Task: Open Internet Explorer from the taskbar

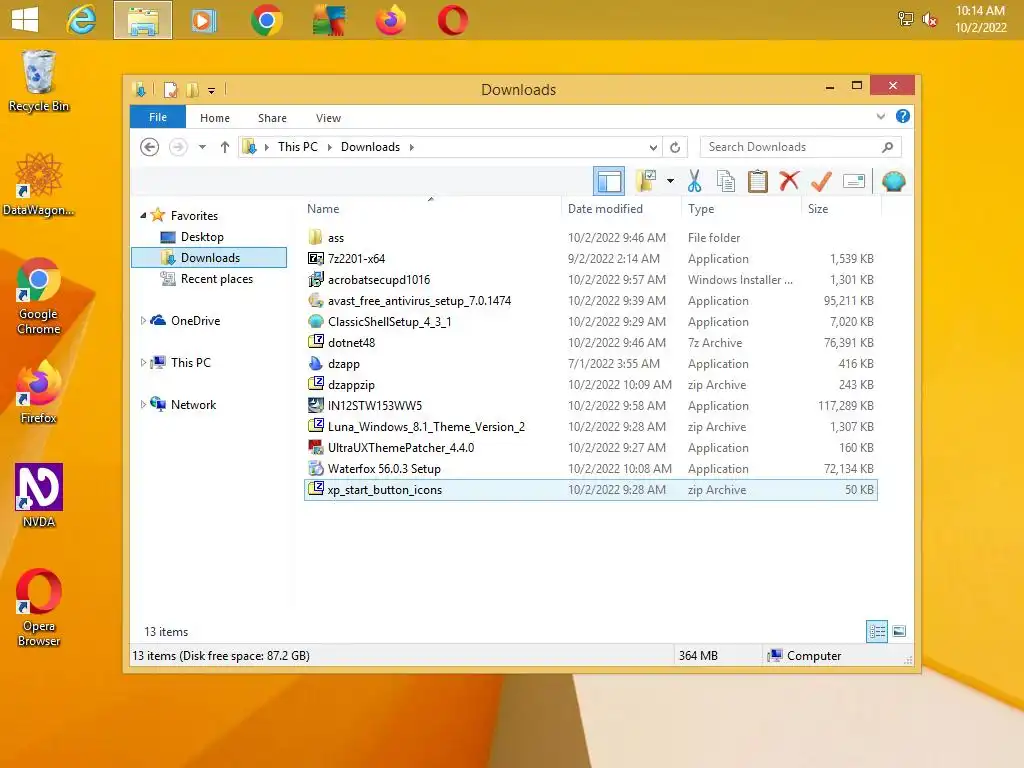Action: [x=81, y=20]
